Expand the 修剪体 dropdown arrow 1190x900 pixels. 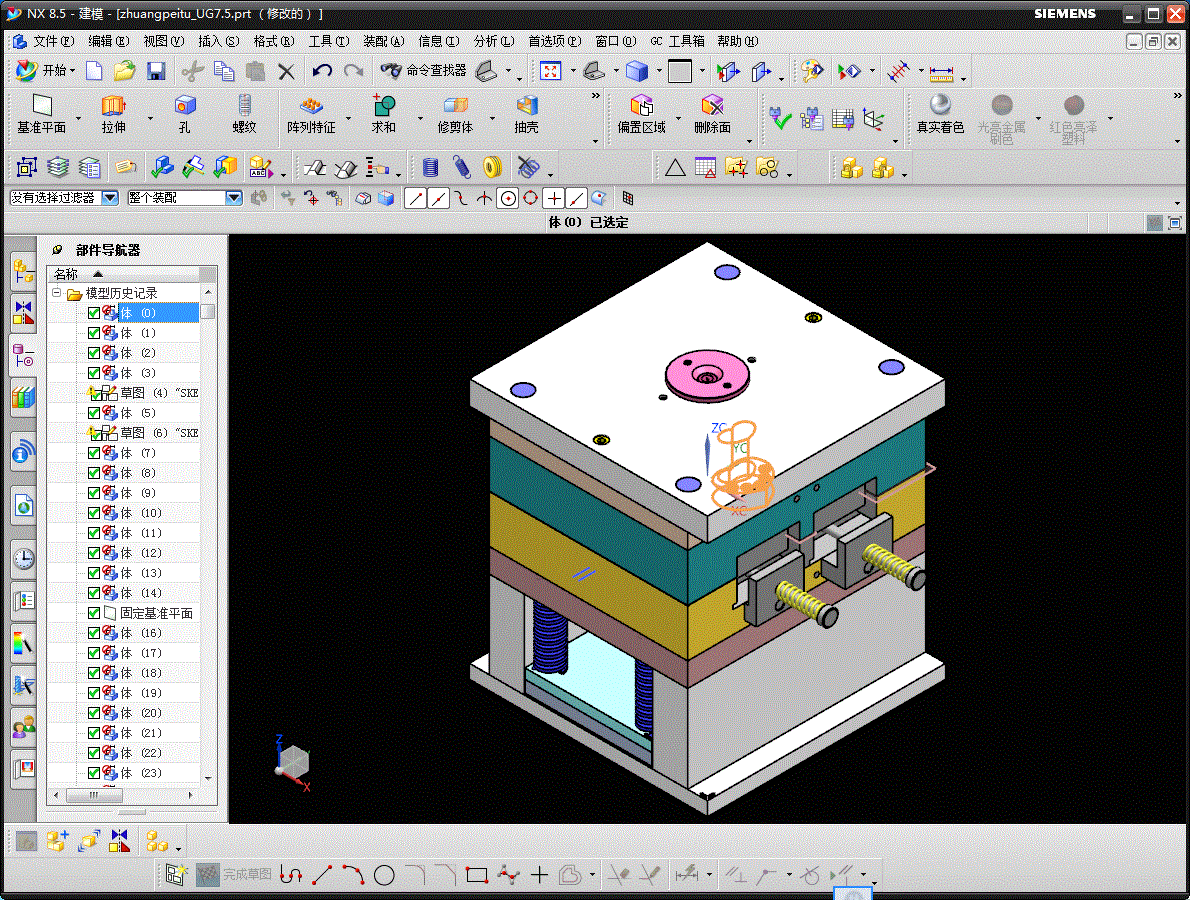click(492, 118)
